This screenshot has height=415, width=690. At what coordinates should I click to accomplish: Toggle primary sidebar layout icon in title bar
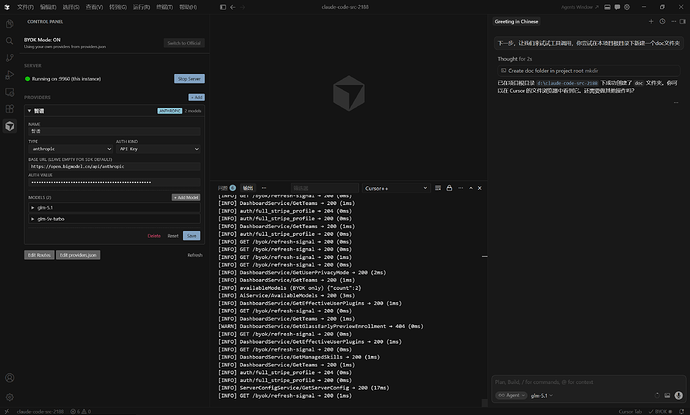click(223, 7)
